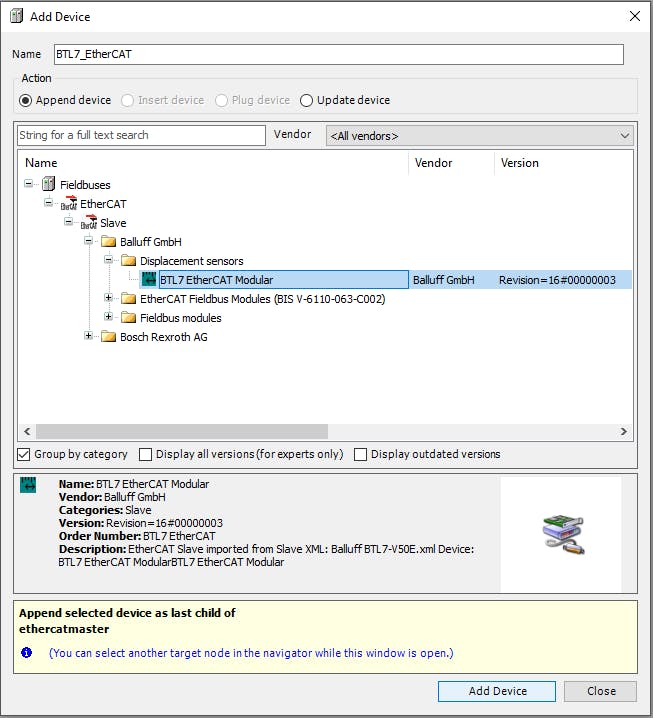The image size is (653, 718).
Task: Select the EtherCAT tree label
Action: pyautogui.click(x=103, y=204)
